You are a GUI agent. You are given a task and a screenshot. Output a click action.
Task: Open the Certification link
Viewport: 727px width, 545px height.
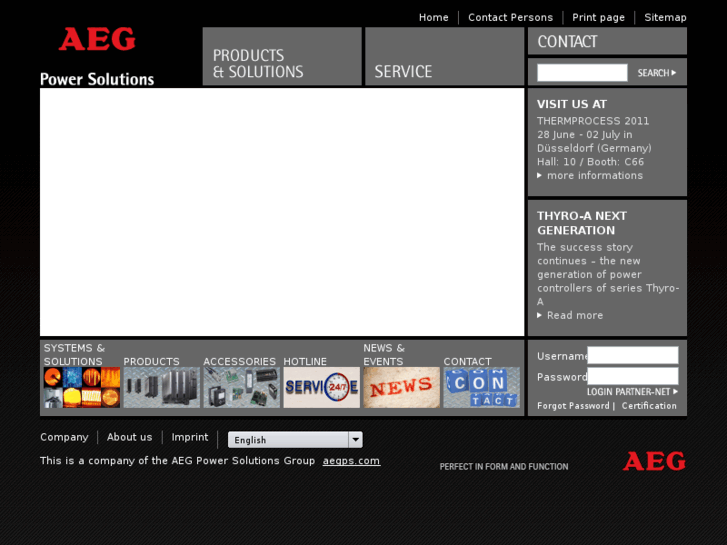649,406
